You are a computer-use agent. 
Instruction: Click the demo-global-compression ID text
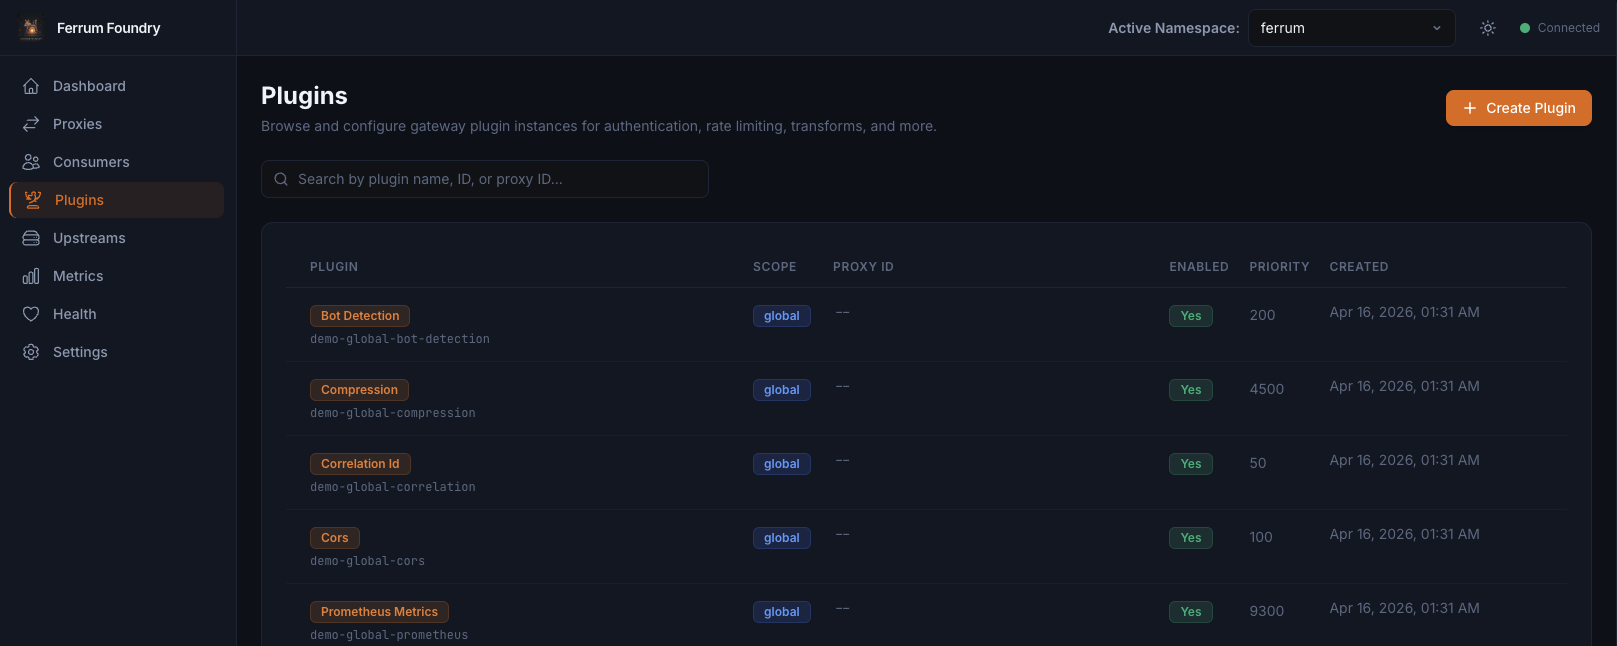pyautogui.click(x=393, y=413)
